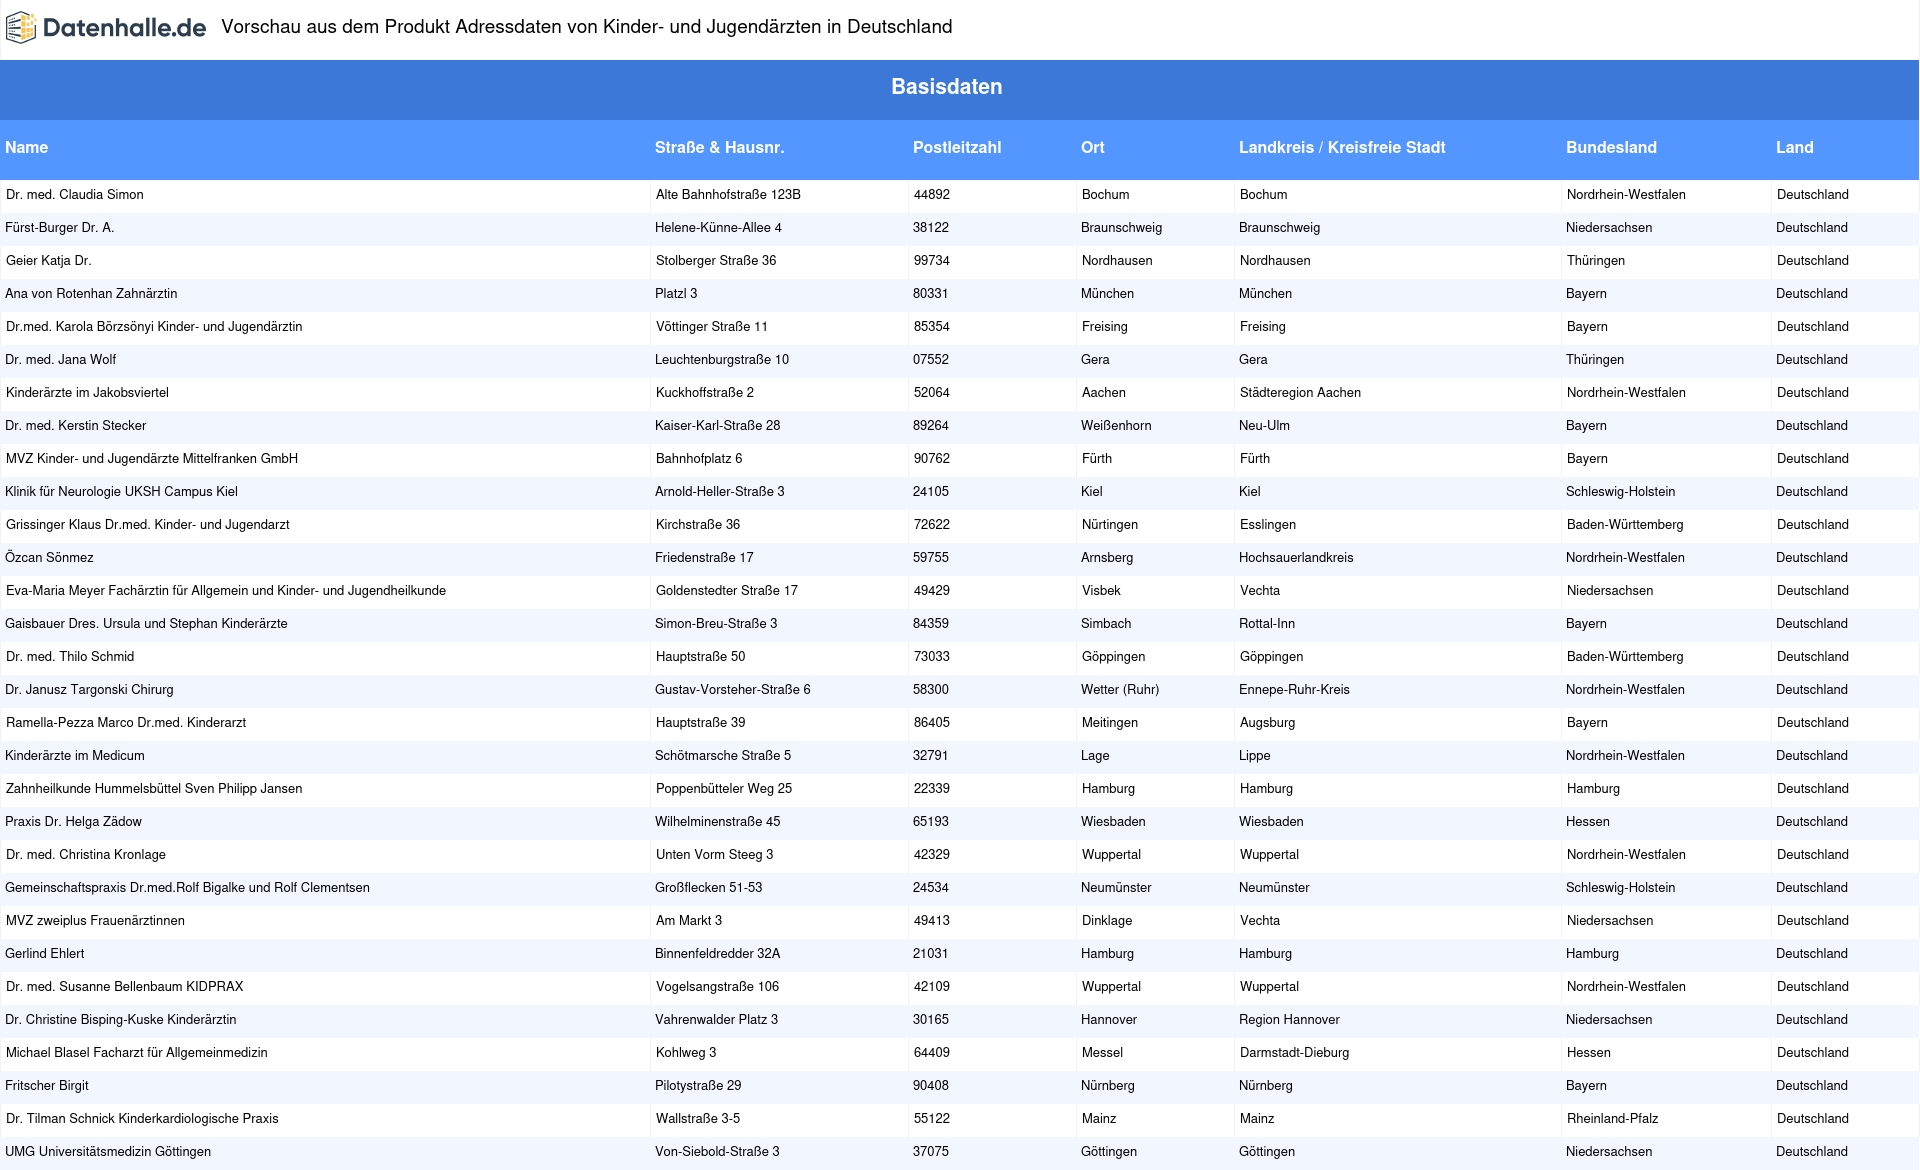Click Gaisbauer Dres. Ursula und Stephan
1920x1170 pixels.
146,624
